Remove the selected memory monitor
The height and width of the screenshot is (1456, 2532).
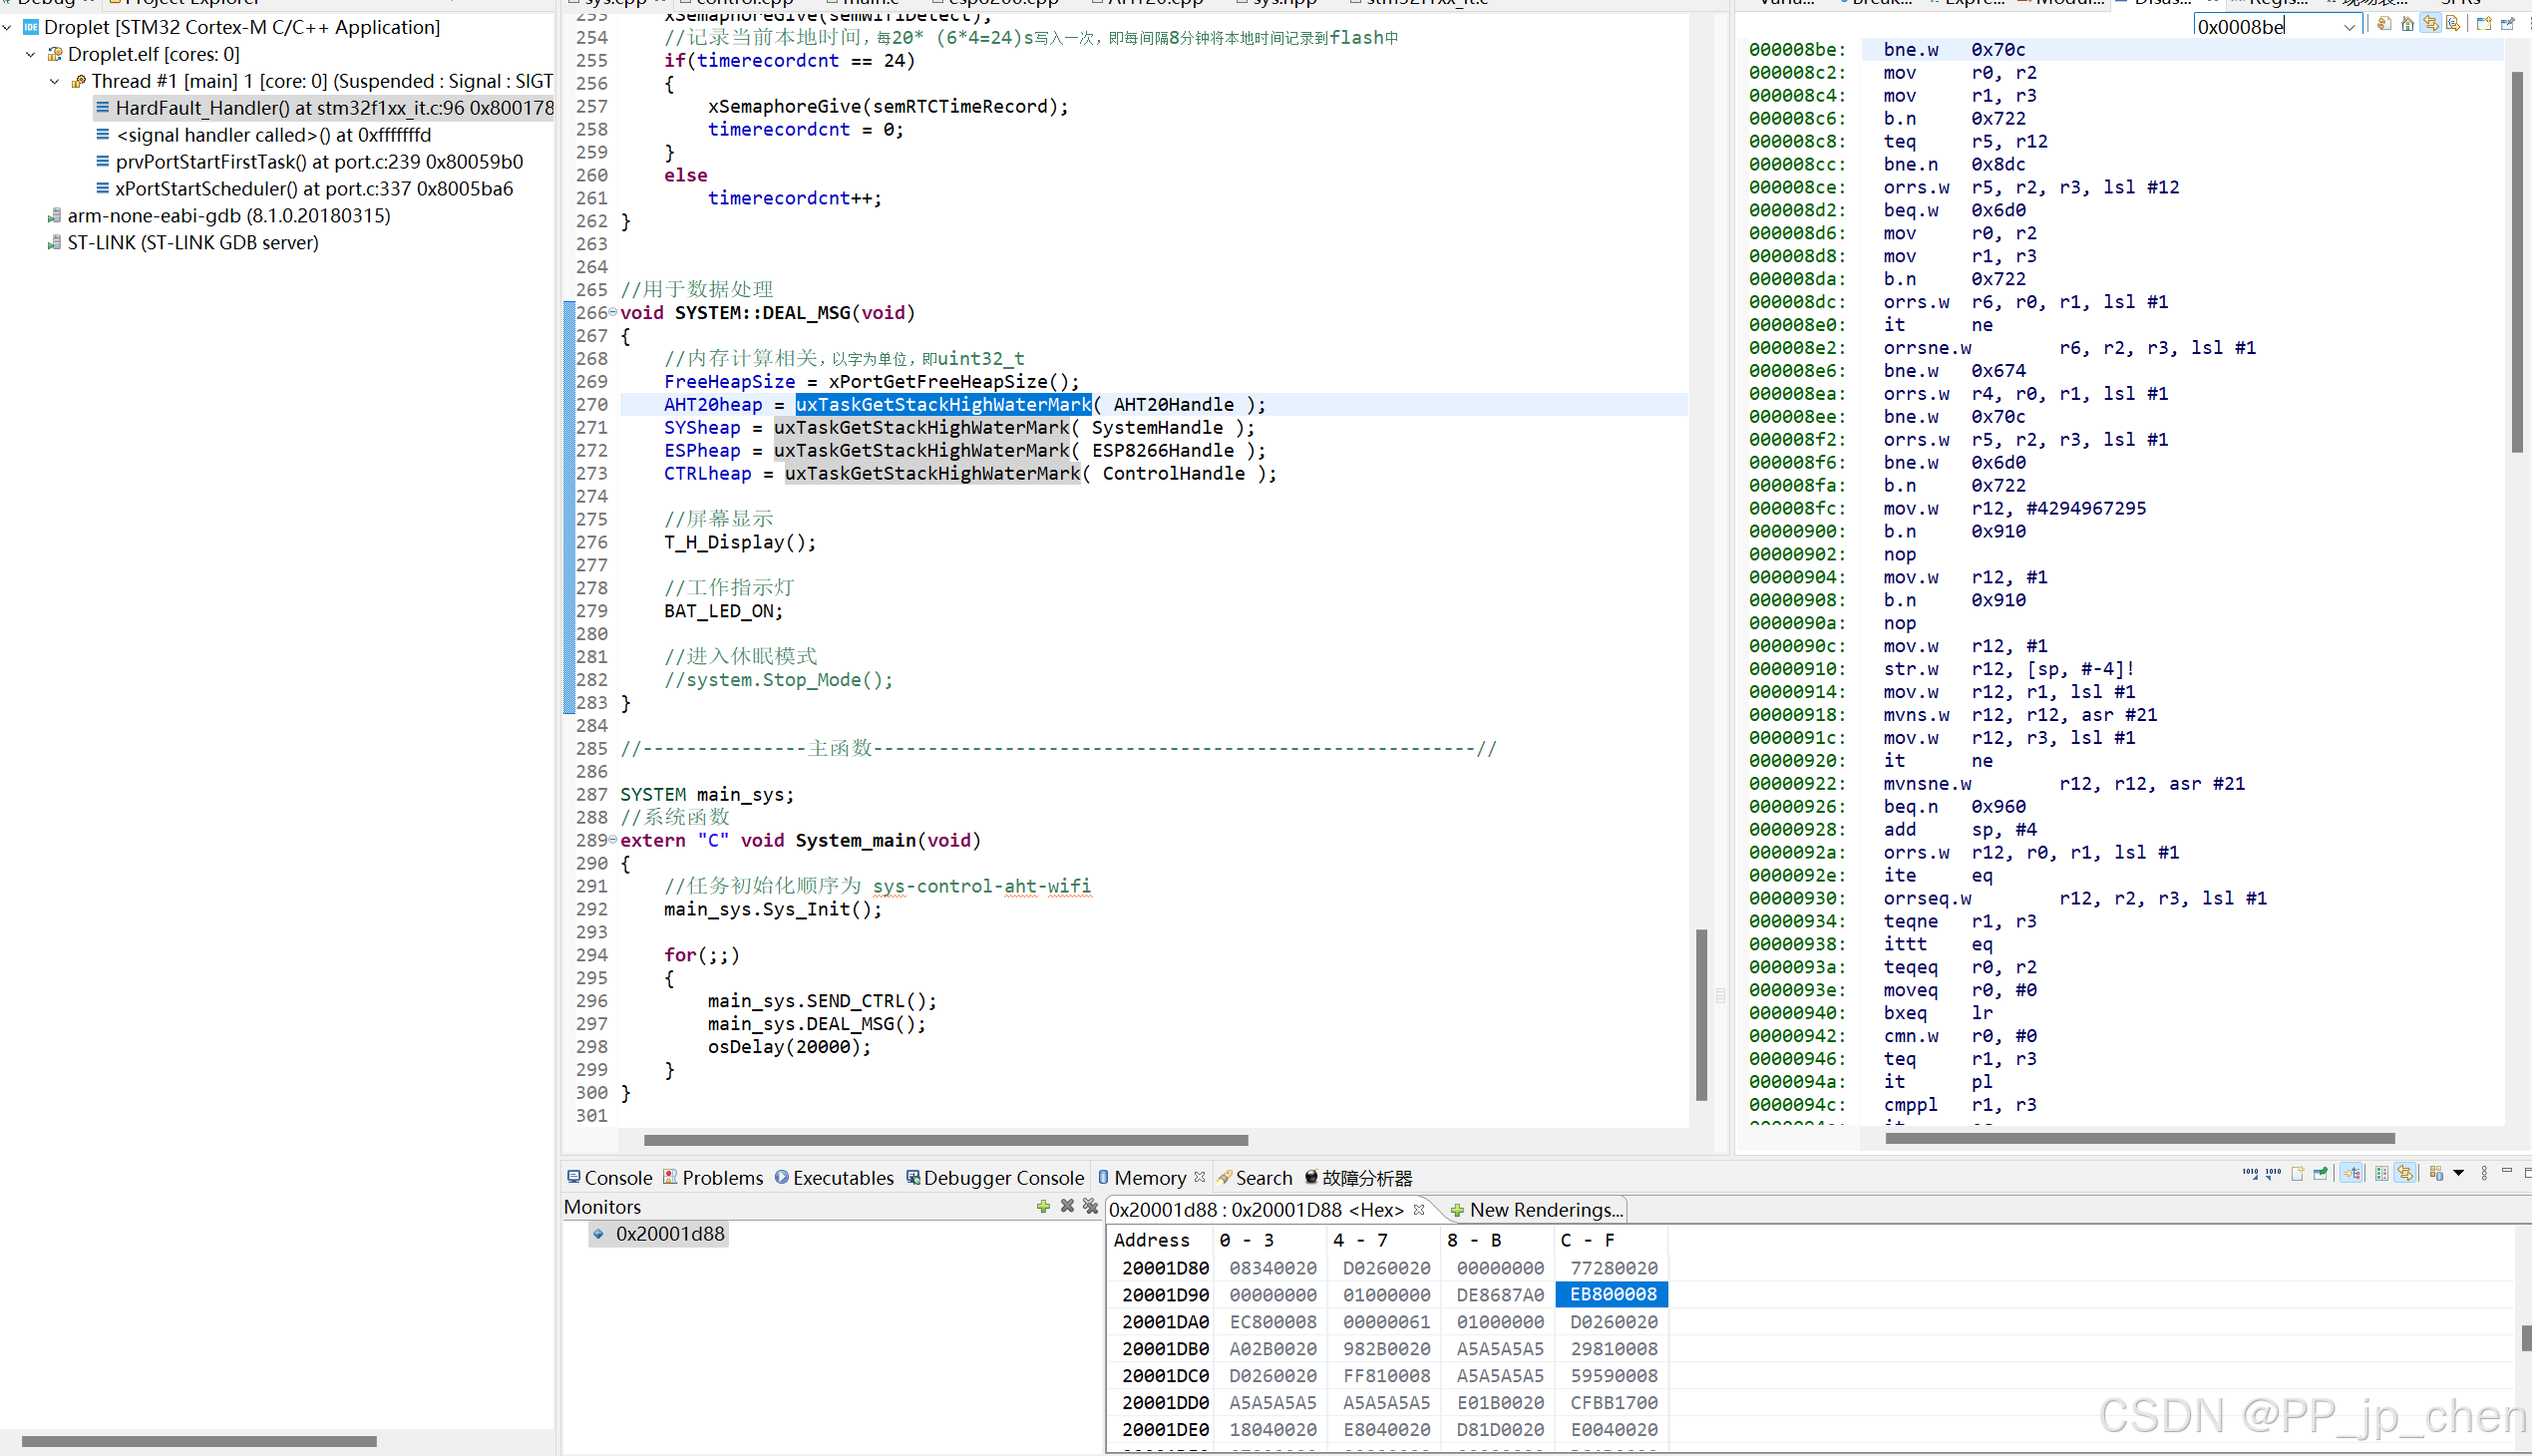point(1067,1206)
